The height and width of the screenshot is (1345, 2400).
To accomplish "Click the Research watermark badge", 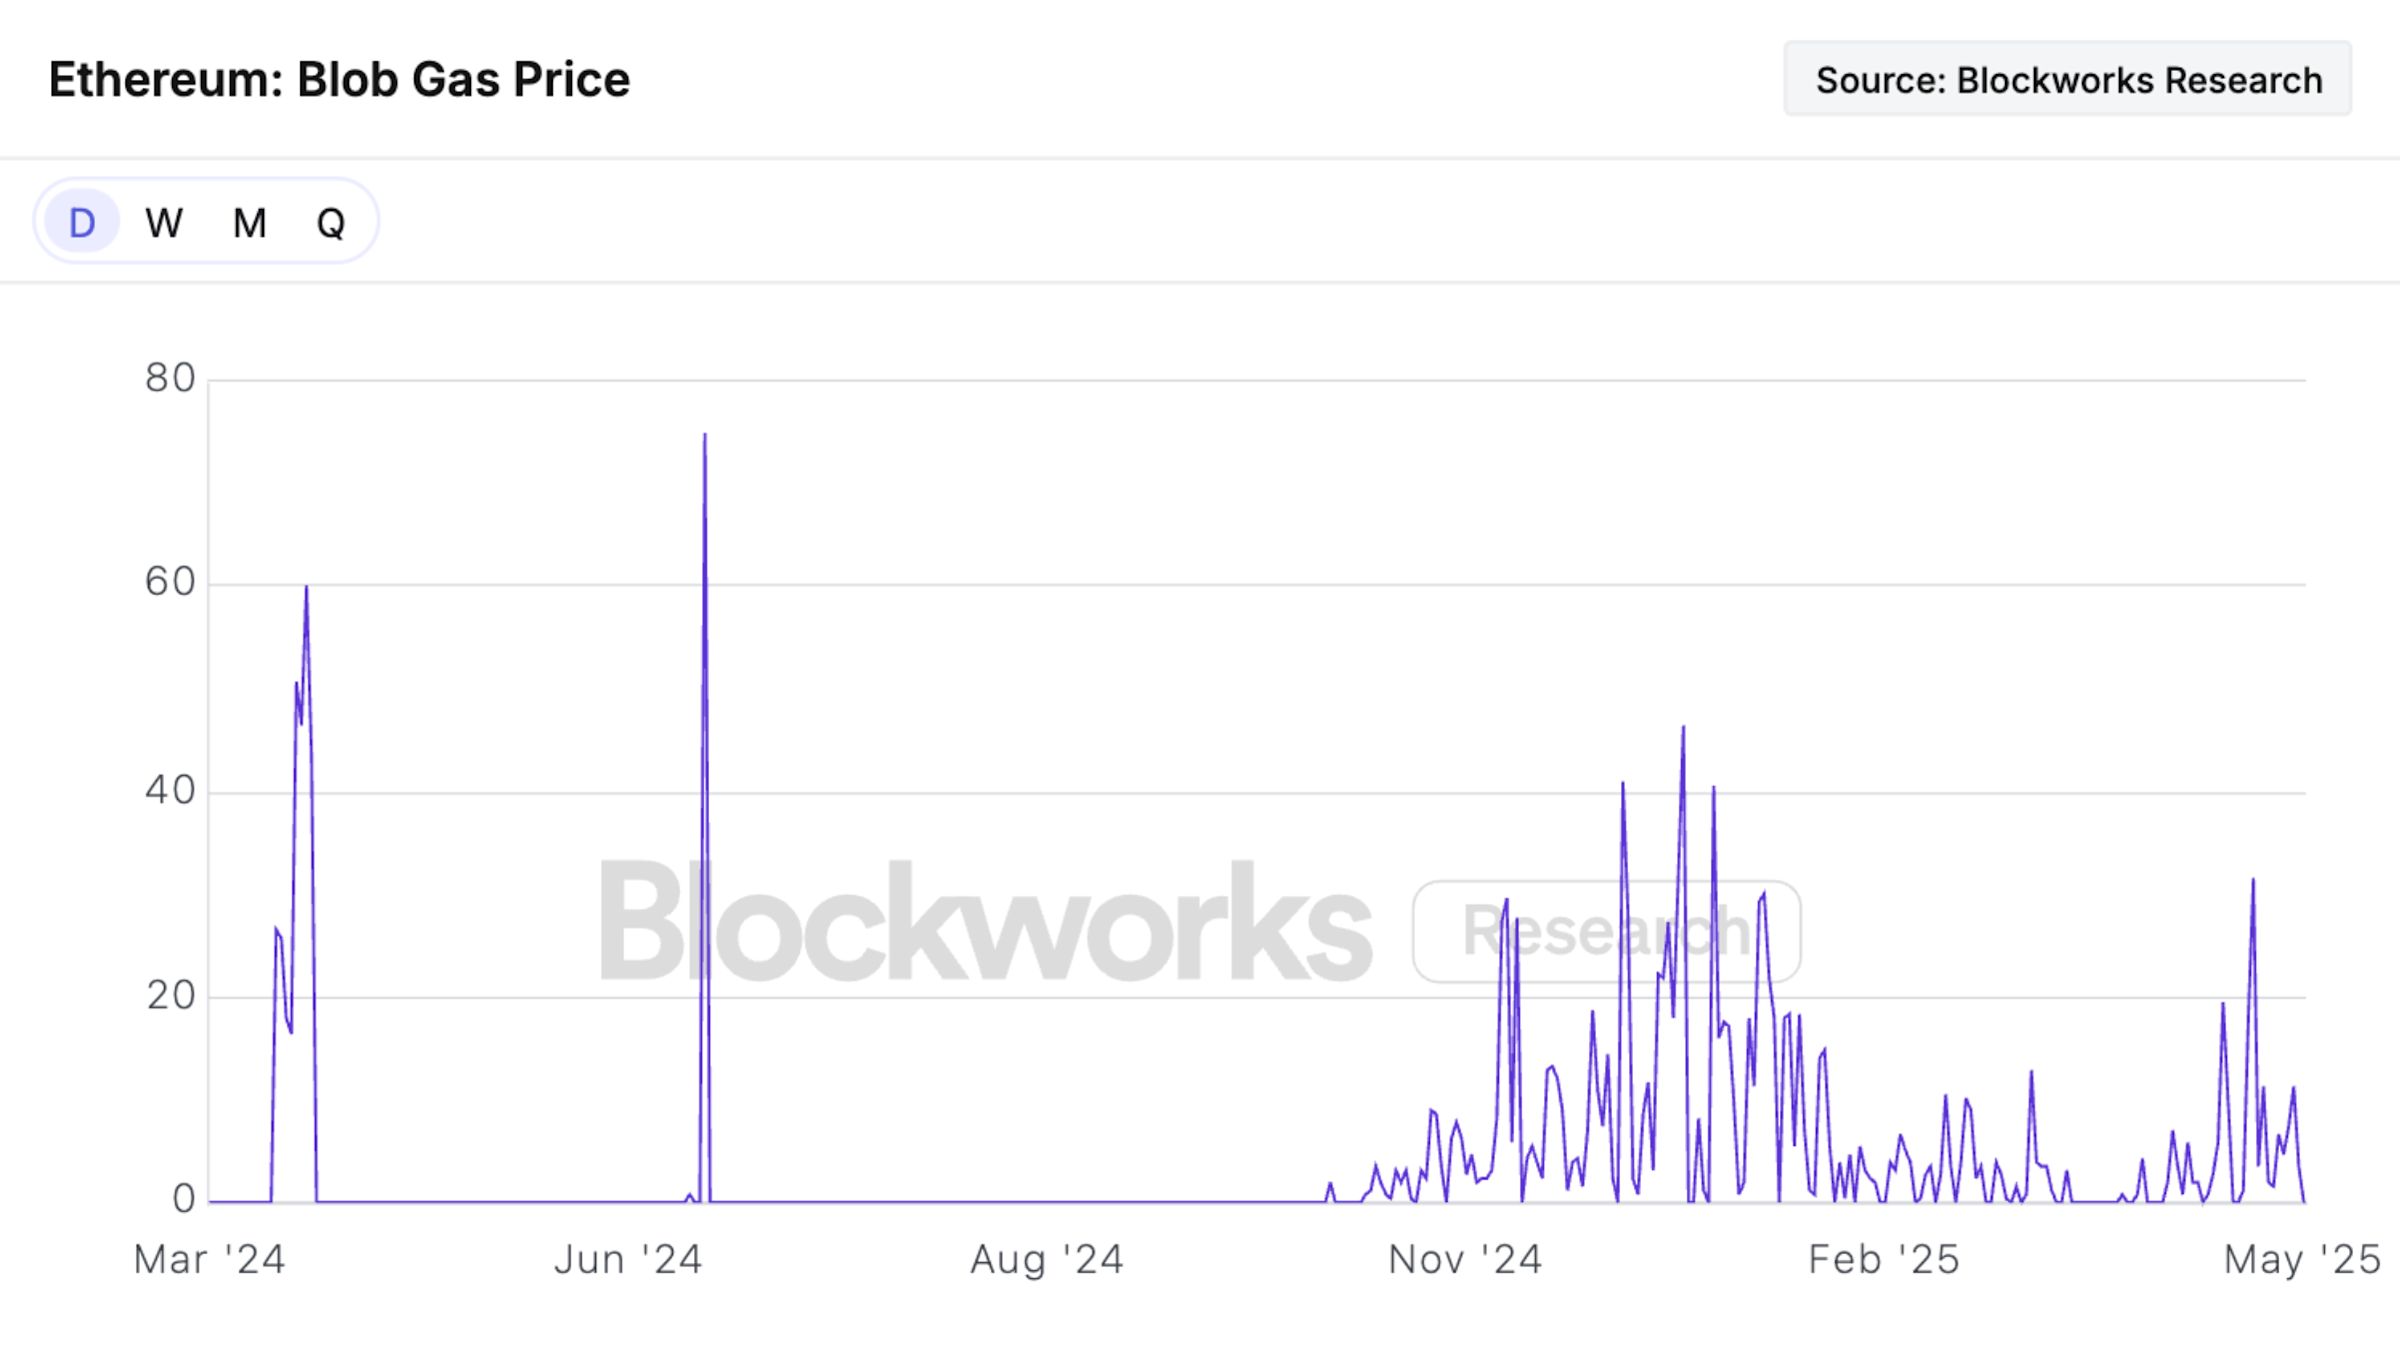I will tap(1606, 931).
